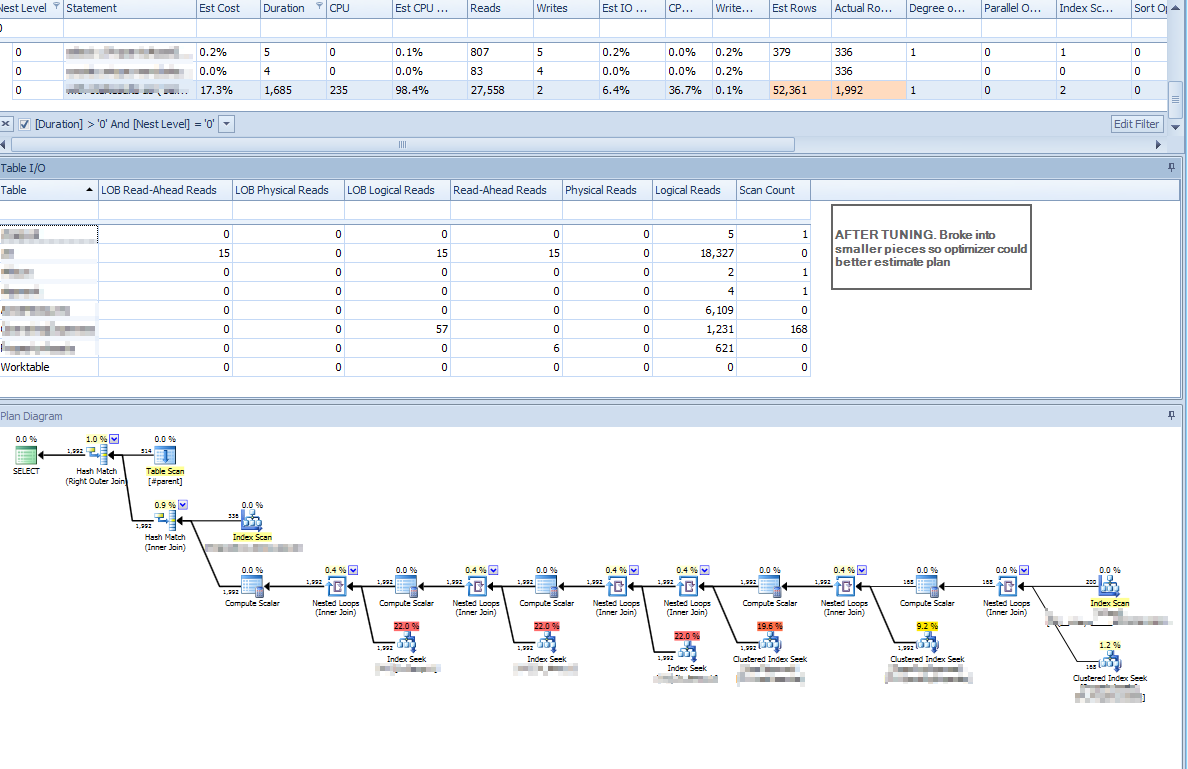Image resolution: width=1188 pixels, height=769 pixels.
Task: Click the Edit Filter button
Action: pos(1136,123)
